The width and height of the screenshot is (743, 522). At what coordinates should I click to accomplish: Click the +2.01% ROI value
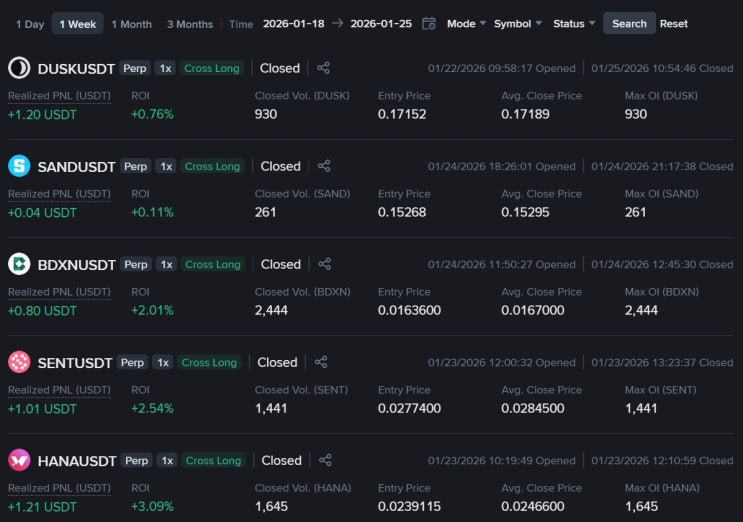[152, 310]
